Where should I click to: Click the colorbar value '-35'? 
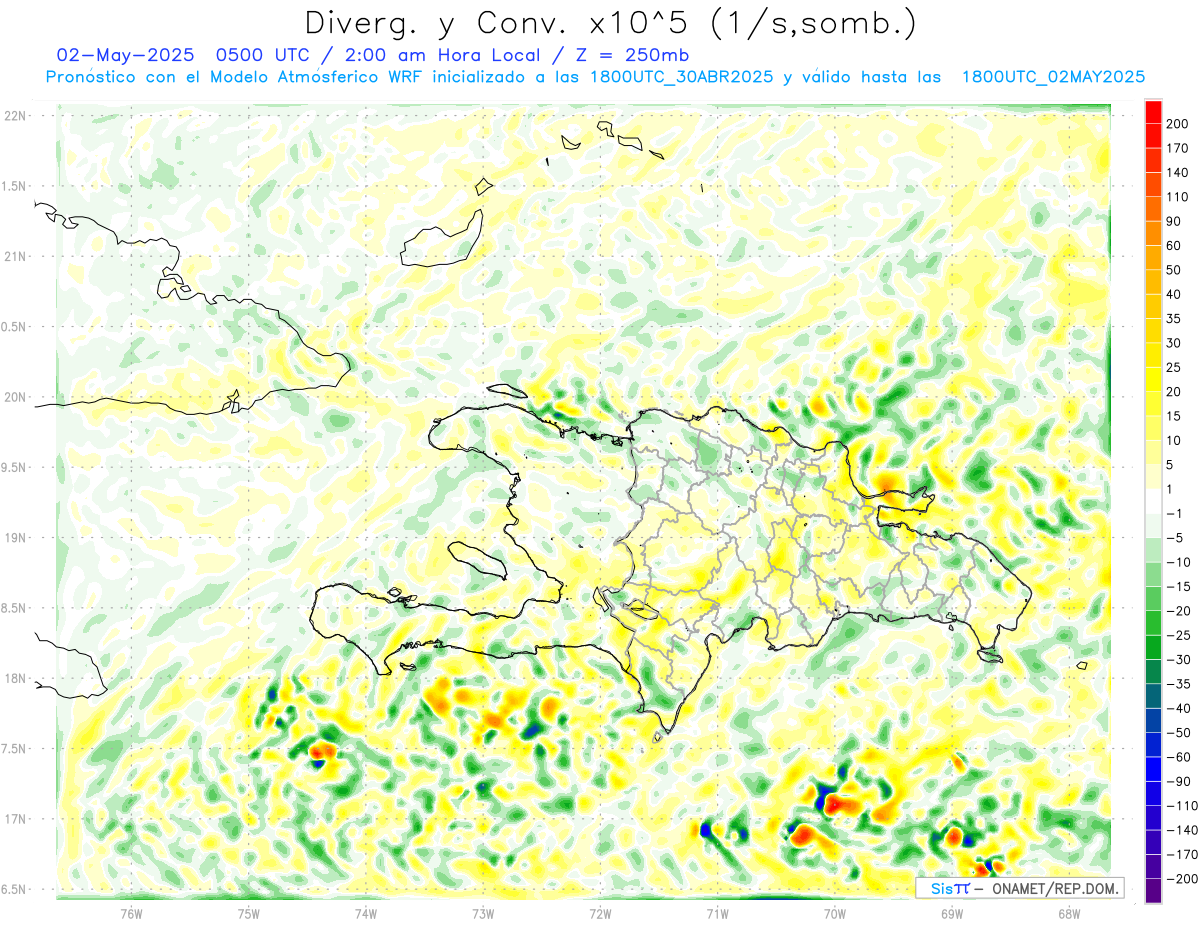(x=1177, y=684)
